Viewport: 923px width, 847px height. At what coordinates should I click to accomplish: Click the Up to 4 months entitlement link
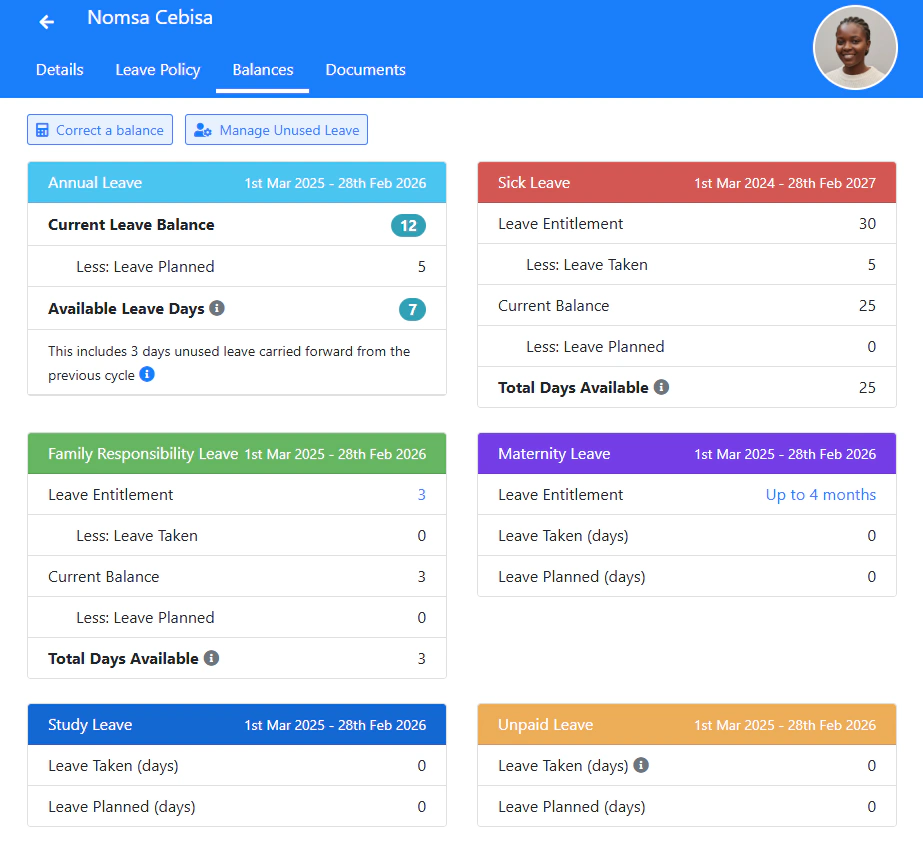pos(820,494)
